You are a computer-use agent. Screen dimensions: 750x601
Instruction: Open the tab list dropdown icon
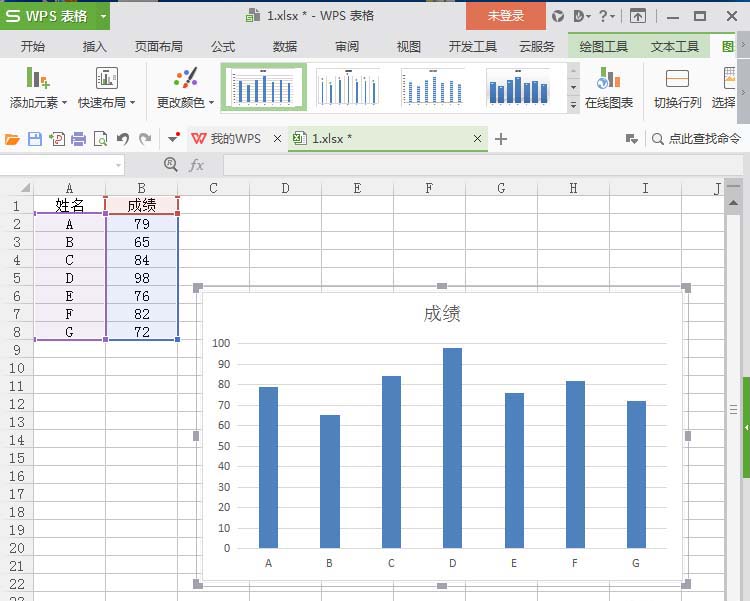click(x=631, y=139)
